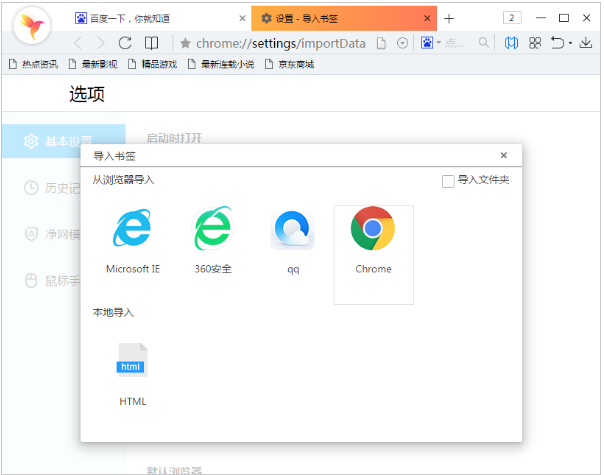Choose the 360安全 browser icon
Screen dimensions: 604x475
coord(213,228)
